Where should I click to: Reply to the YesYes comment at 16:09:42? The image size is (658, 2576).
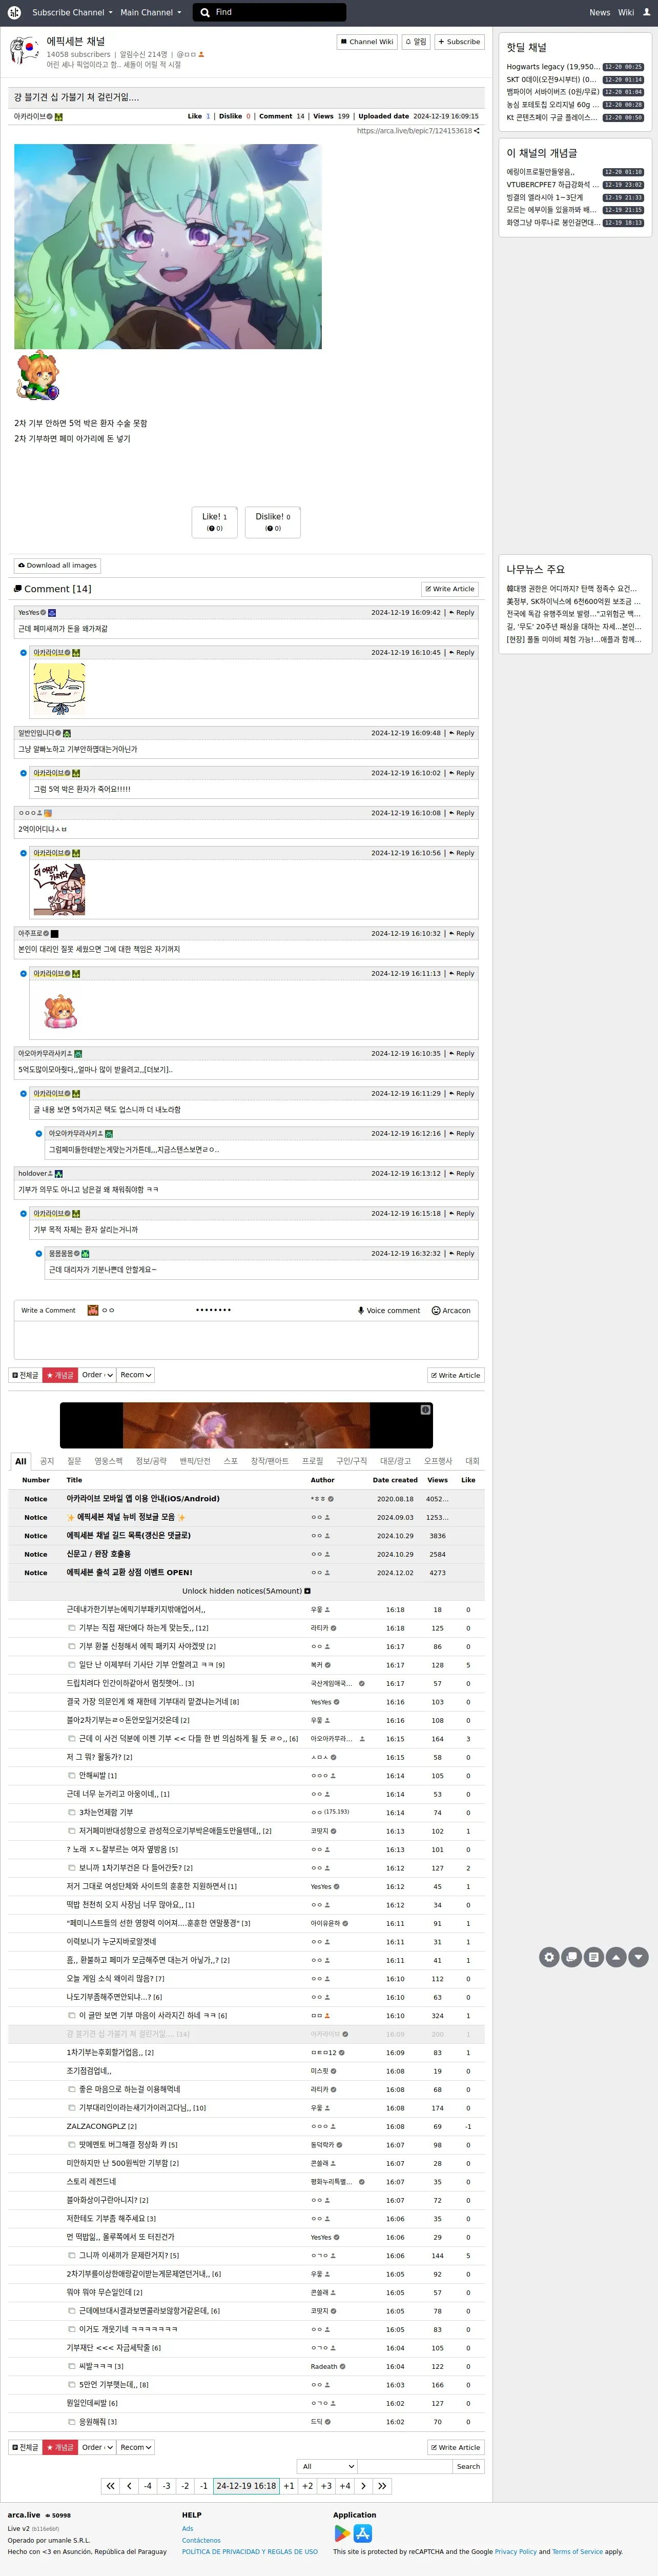click(462, 613)
